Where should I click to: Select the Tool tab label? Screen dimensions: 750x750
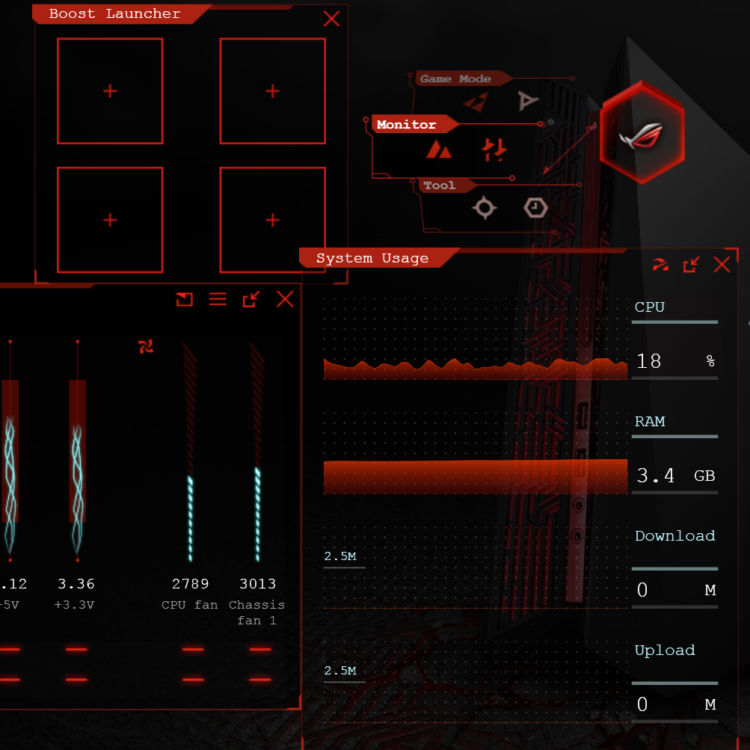439,185
